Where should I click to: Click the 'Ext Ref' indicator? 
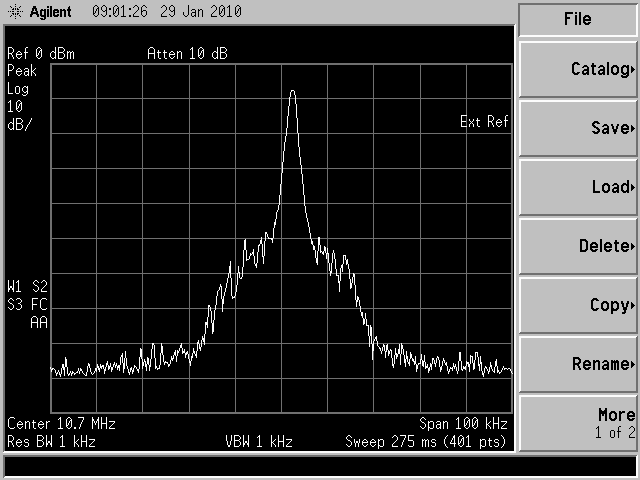click(484, 122)
